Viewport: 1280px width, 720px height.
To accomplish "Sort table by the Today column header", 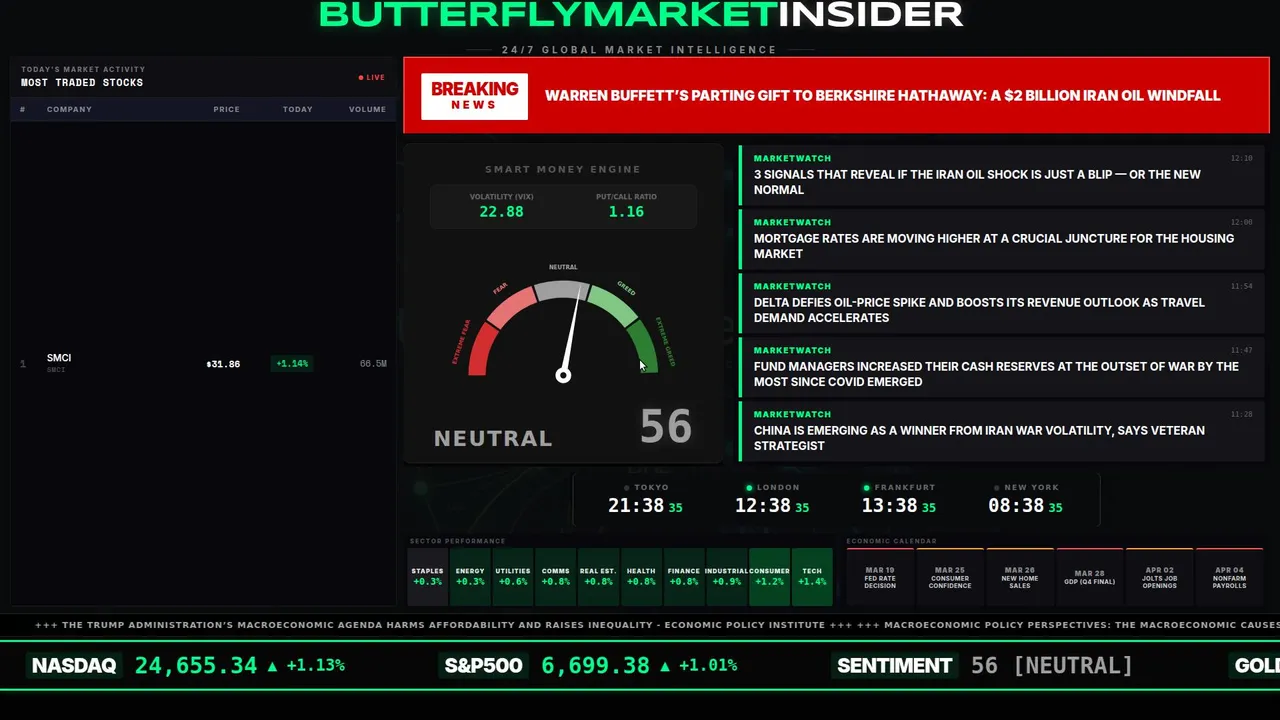I will click(x=297, y=109).
